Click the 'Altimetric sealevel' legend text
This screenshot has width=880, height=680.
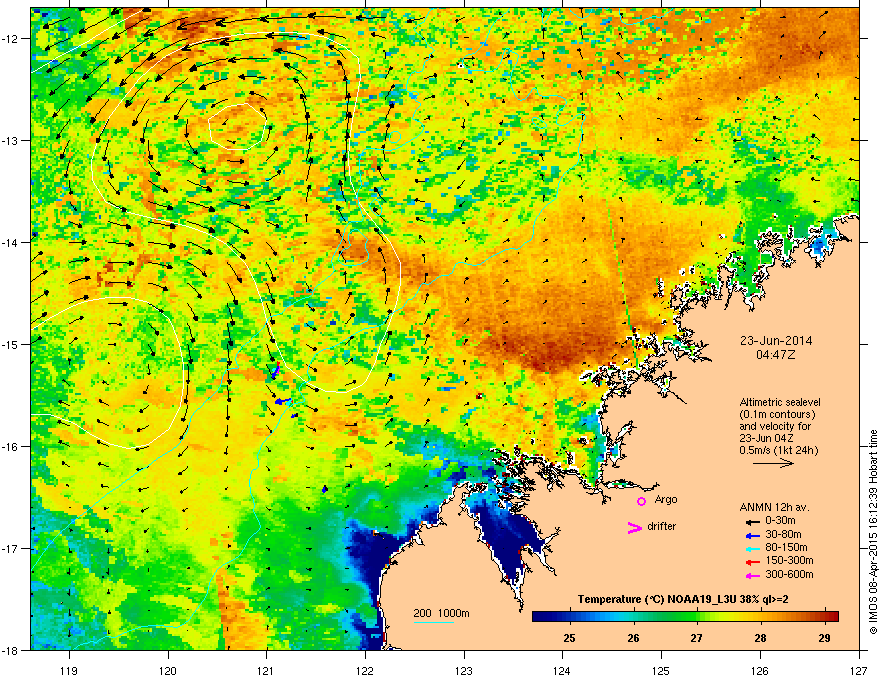780,402
